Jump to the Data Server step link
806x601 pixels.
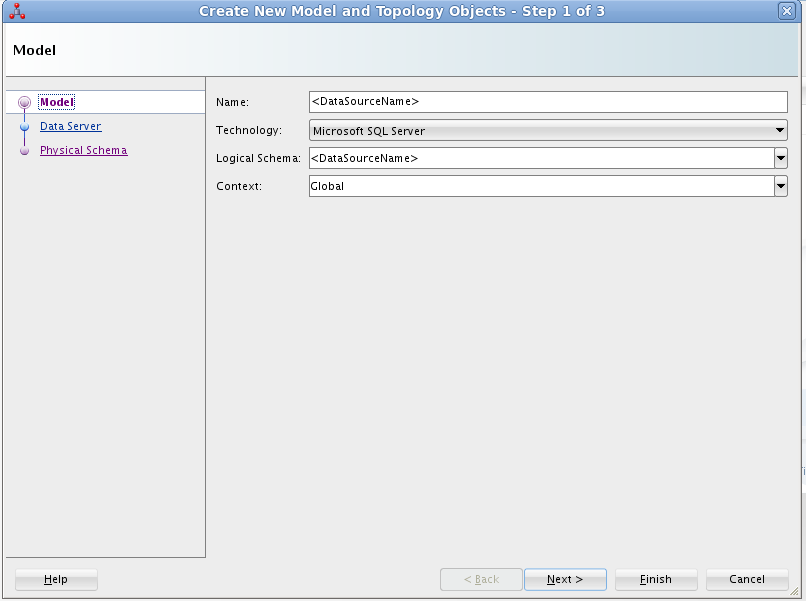70,126
